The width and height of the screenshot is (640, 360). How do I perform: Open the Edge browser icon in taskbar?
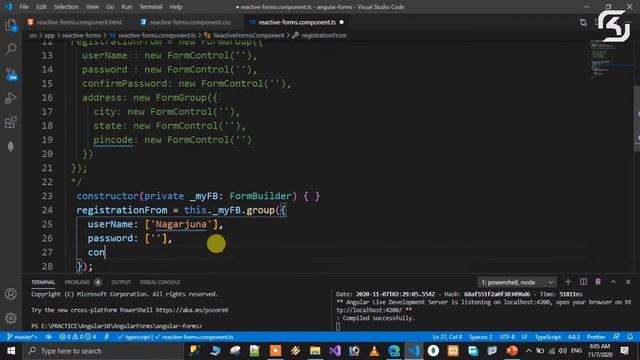(x=394, y=351)
